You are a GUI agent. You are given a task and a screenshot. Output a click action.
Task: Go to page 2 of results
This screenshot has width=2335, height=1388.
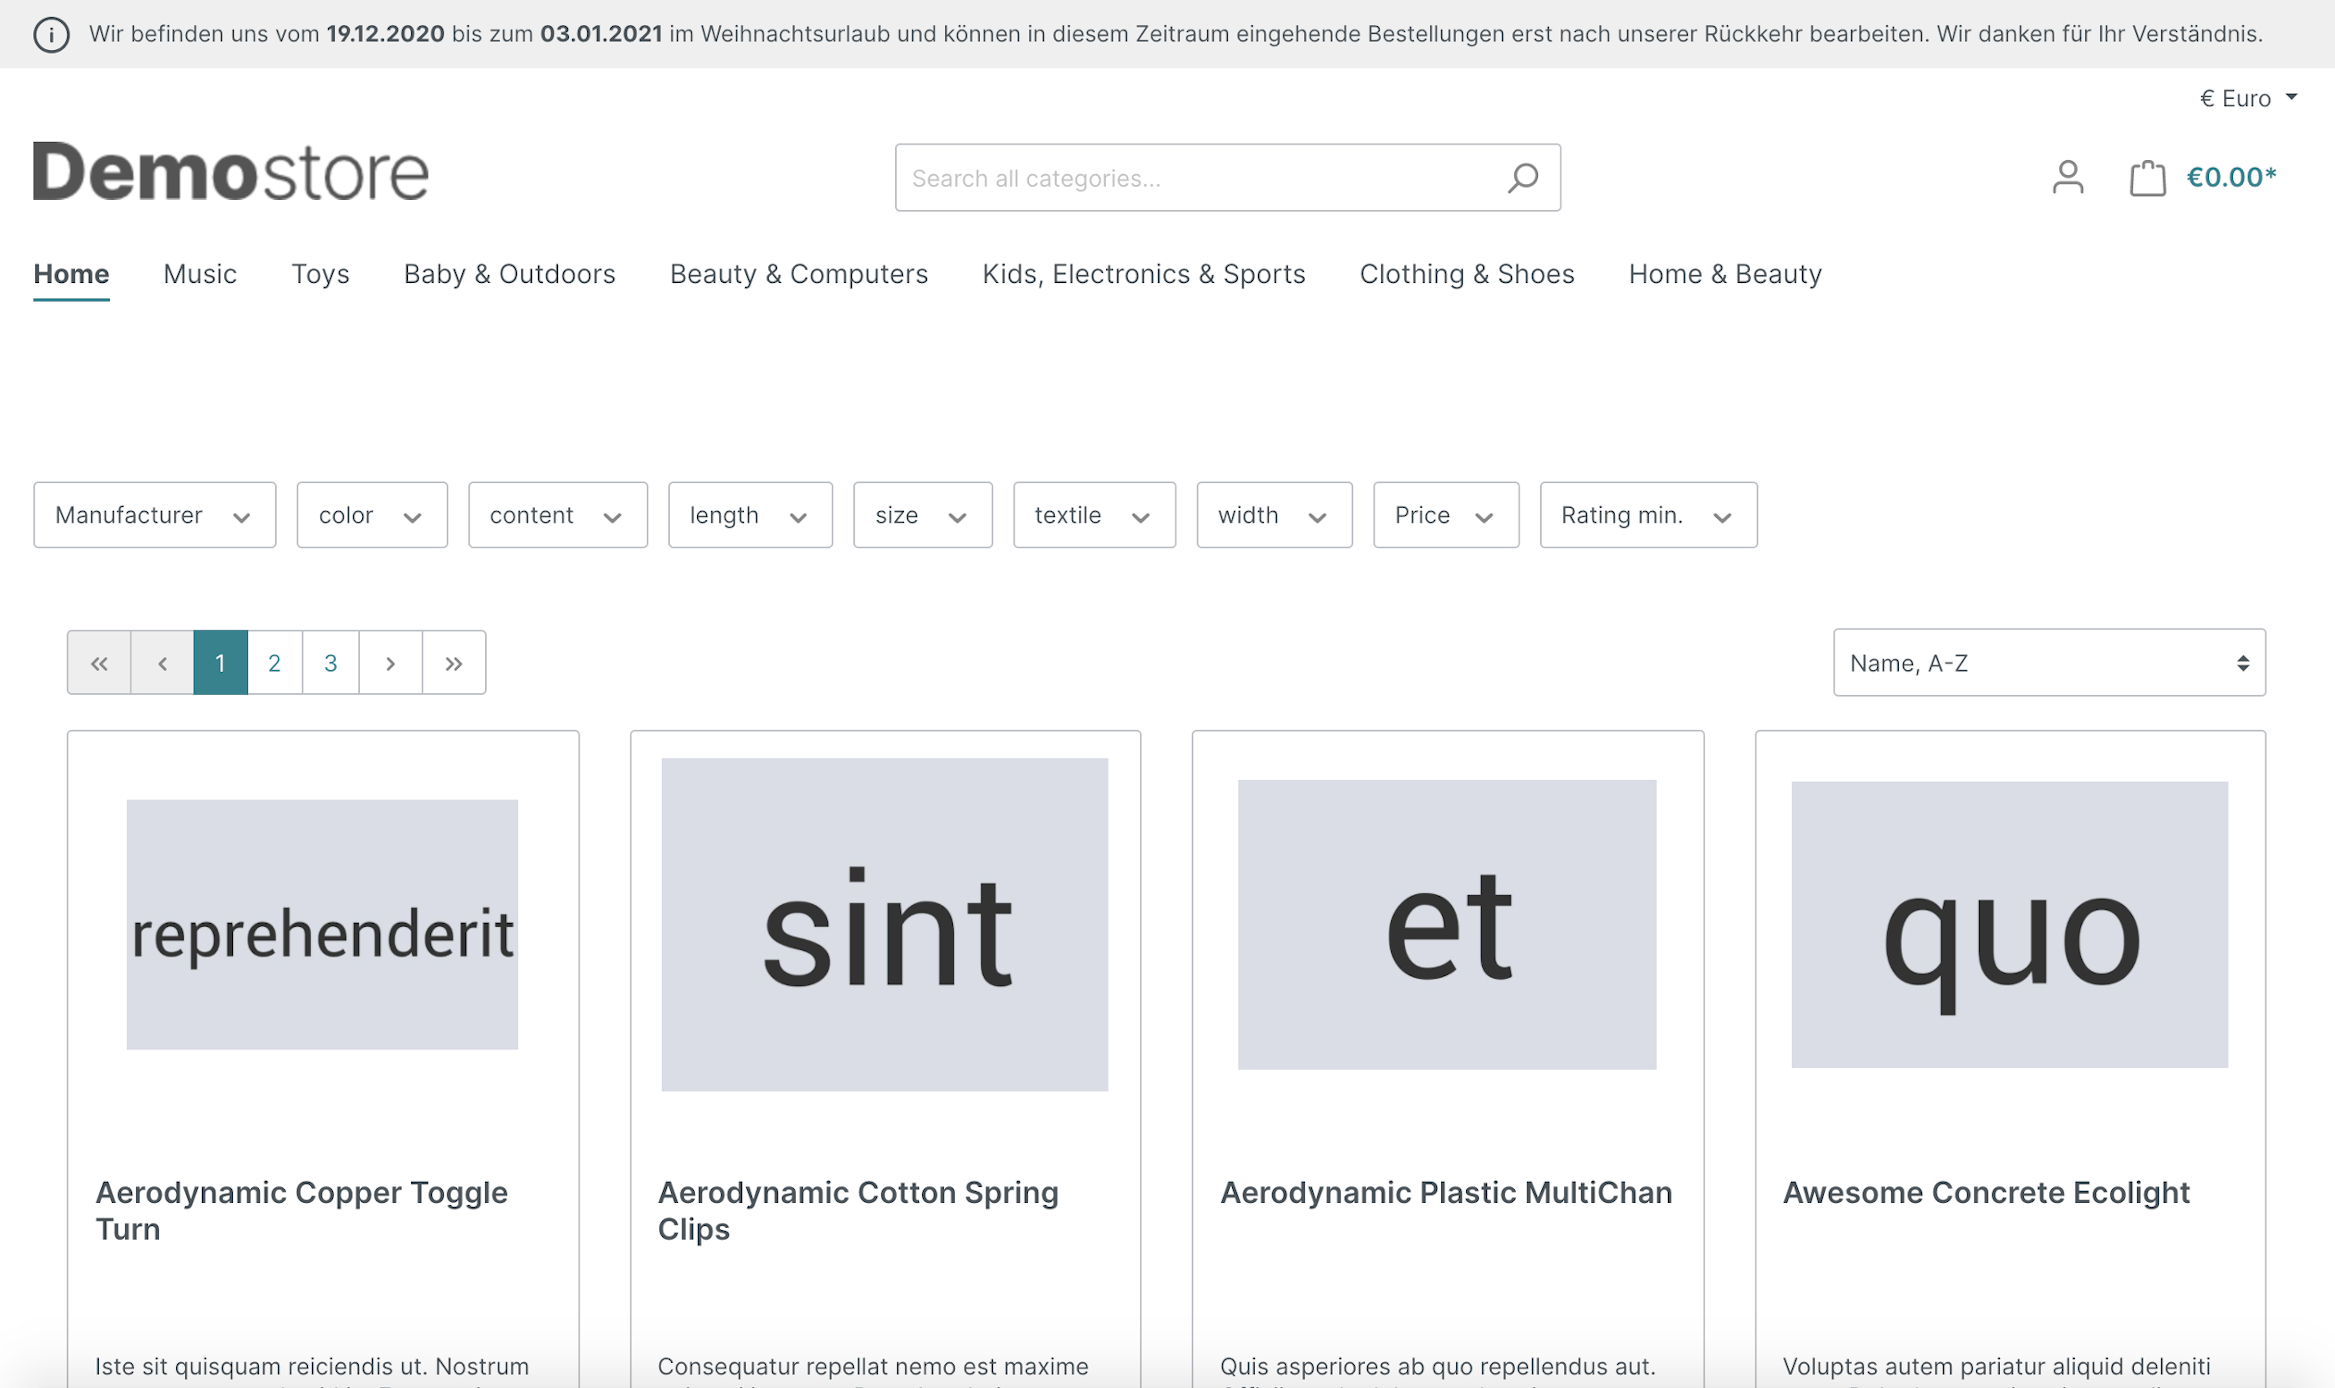click(x=274, y=663)
